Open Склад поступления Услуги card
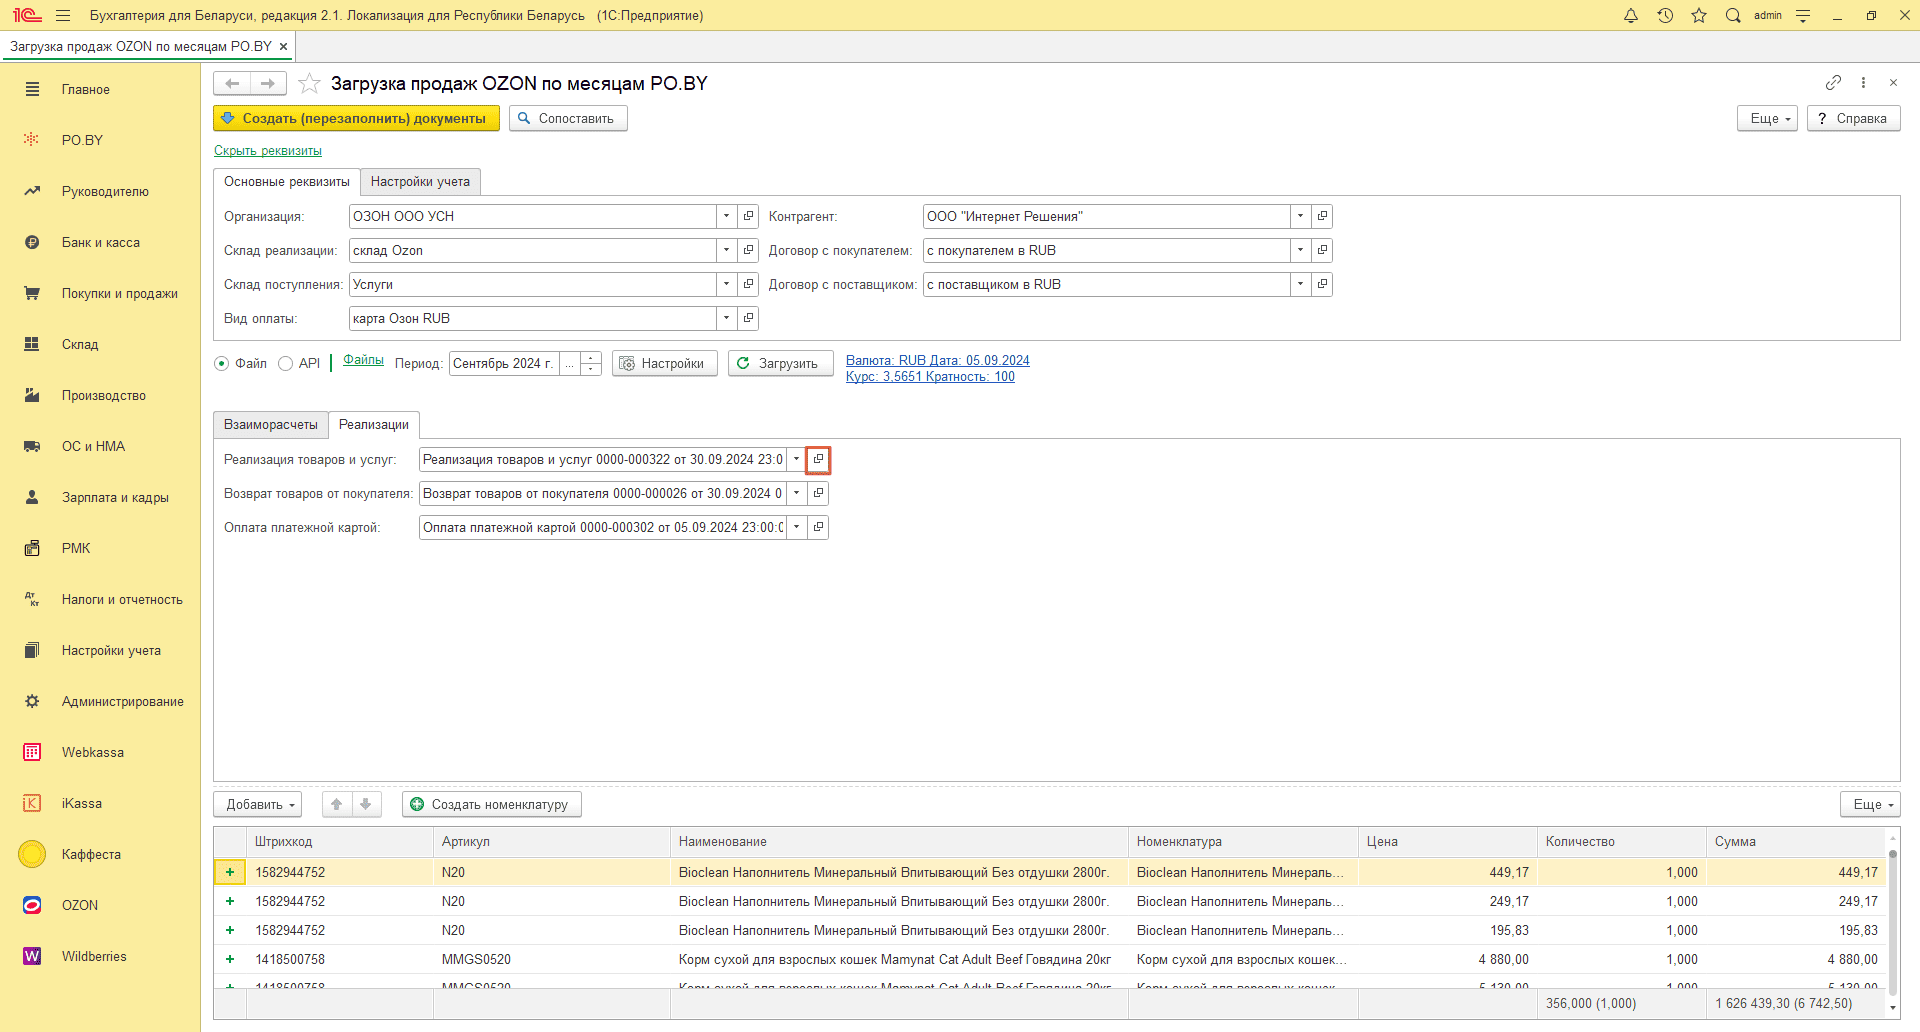Image resolution: width=1920 pixels, height=1032 pixels. (748, 284)
